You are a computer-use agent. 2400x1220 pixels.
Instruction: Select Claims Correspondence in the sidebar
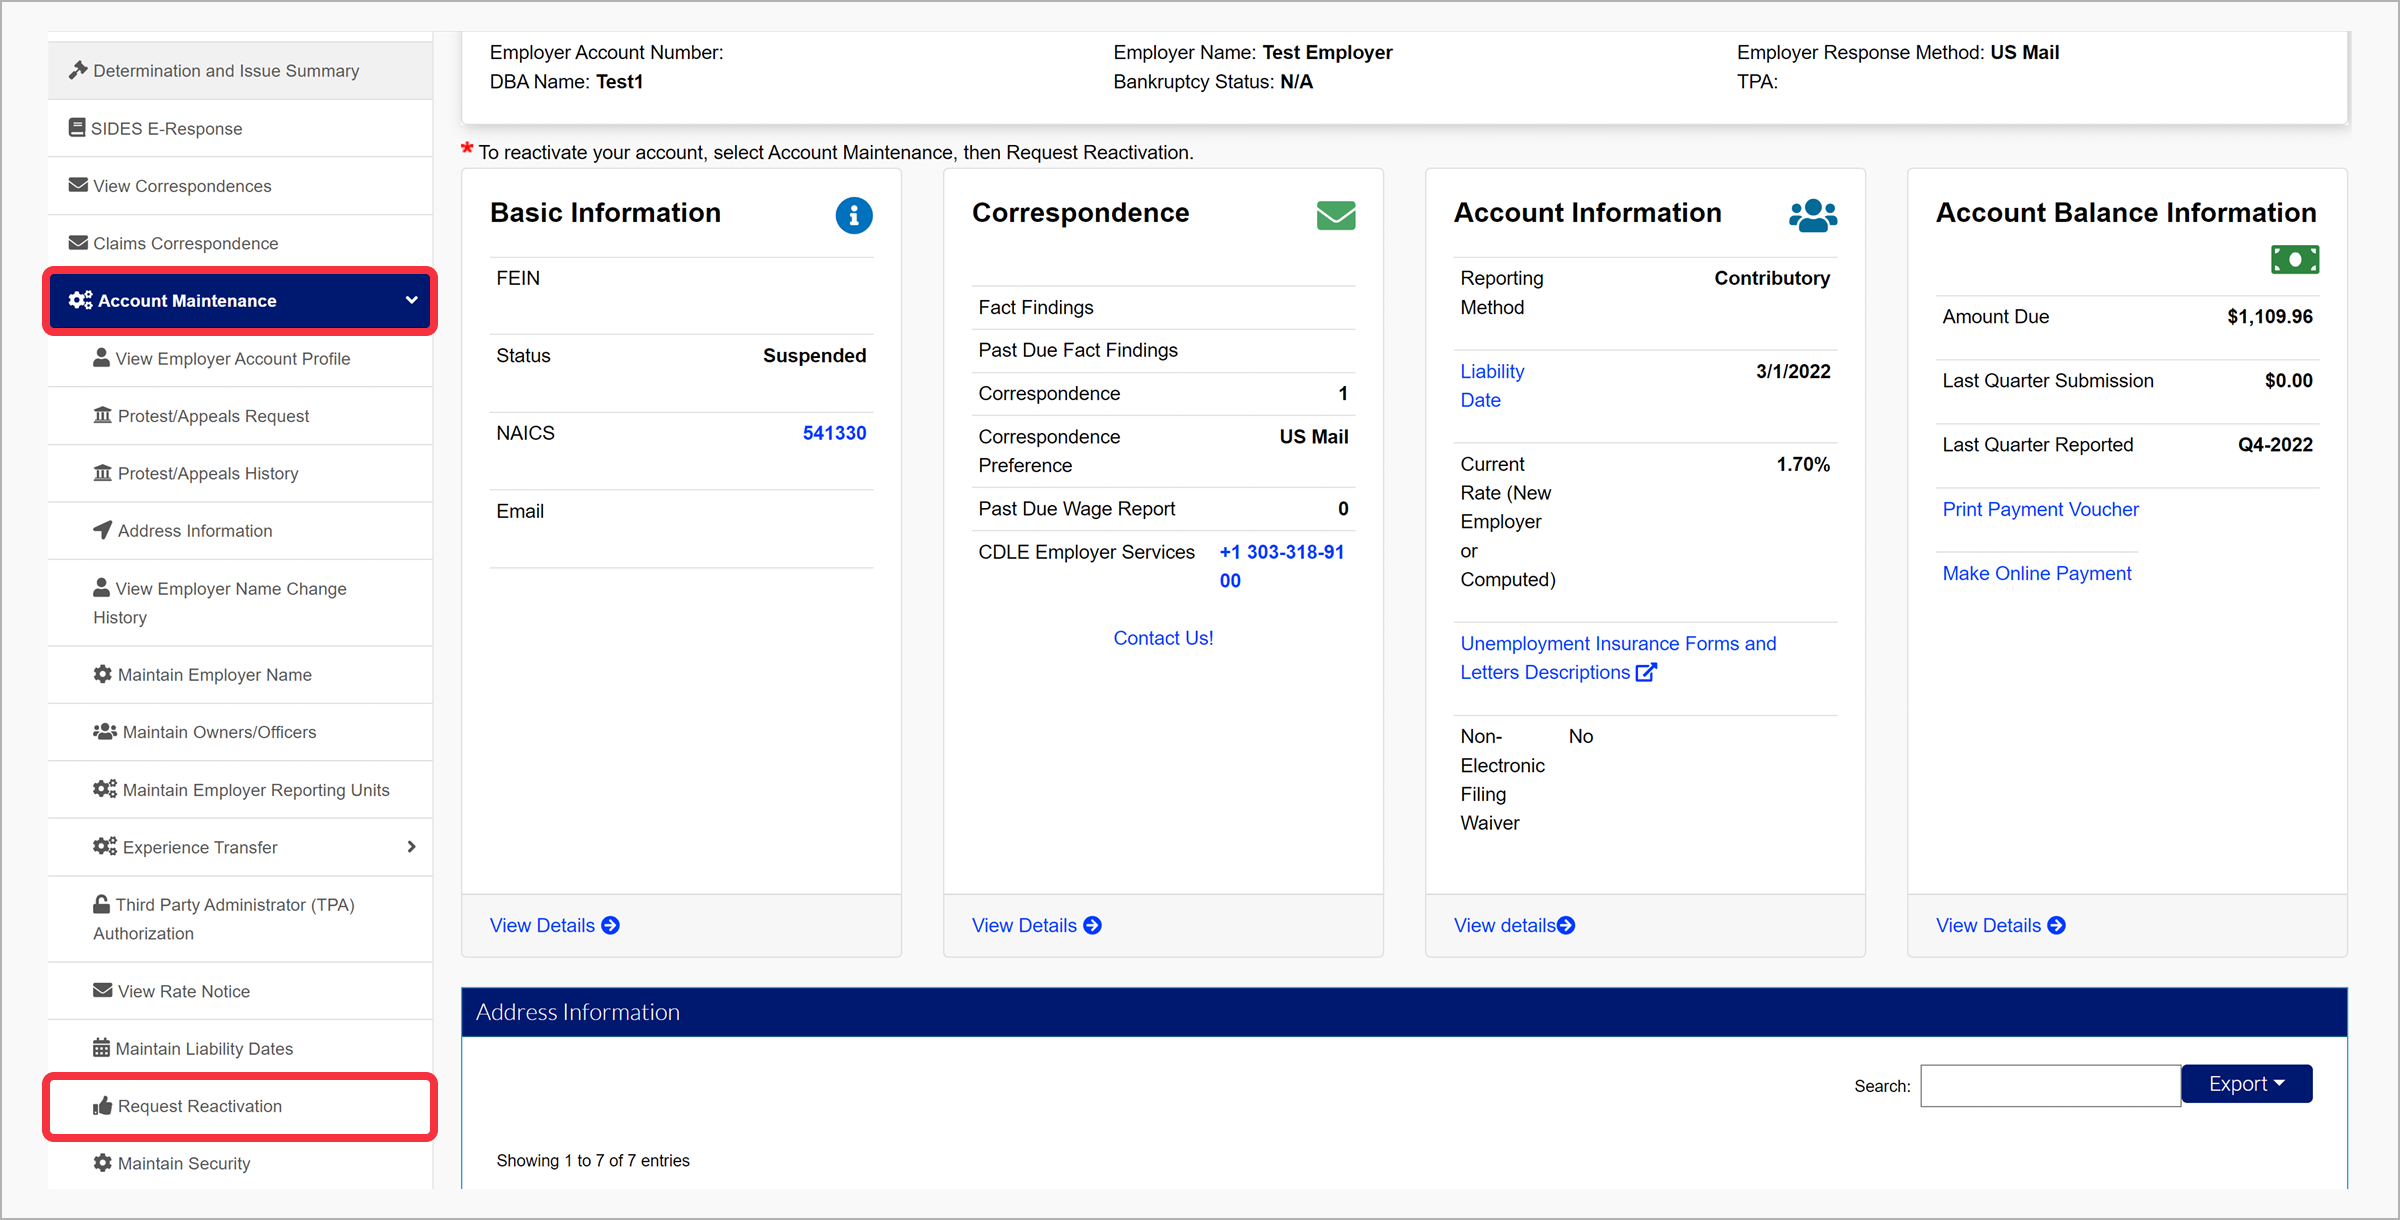[240, 243]
